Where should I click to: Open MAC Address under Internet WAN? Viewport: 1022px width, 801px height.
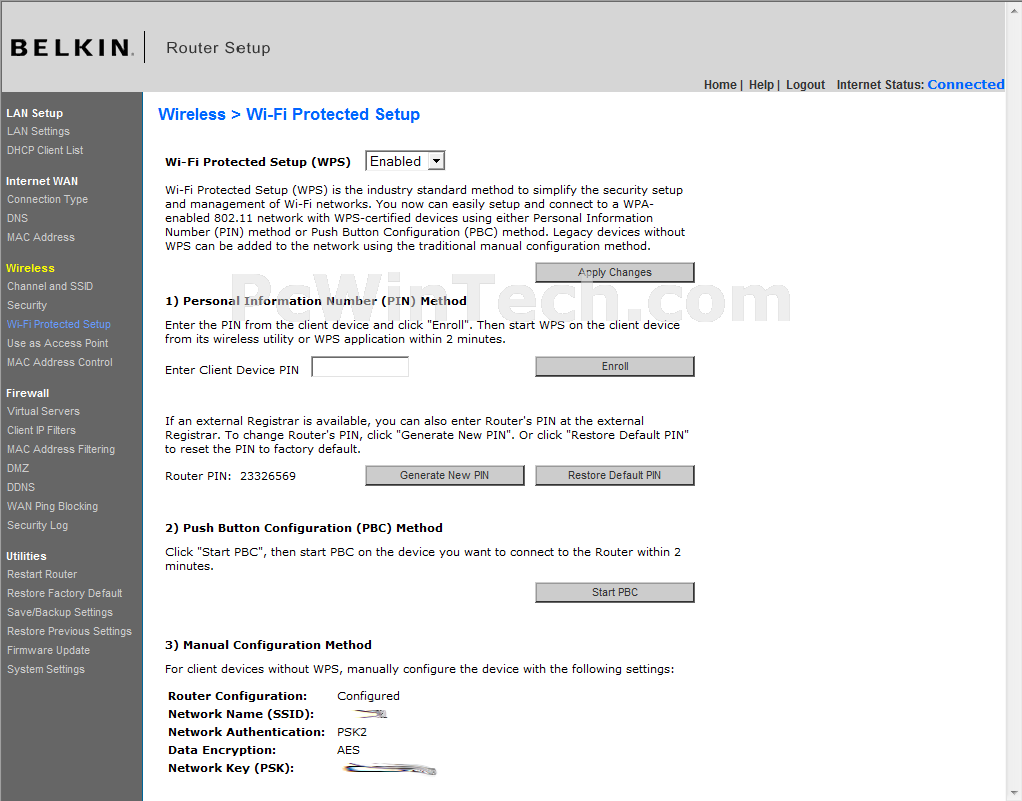click(x=41, y=237)
